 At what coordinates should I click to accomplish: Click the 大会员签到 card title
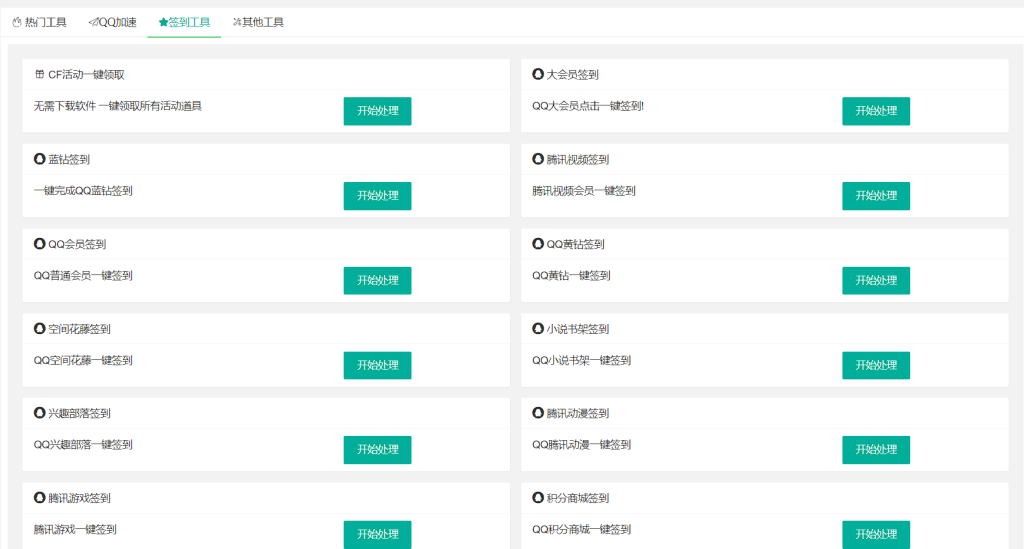click(573, 74)
